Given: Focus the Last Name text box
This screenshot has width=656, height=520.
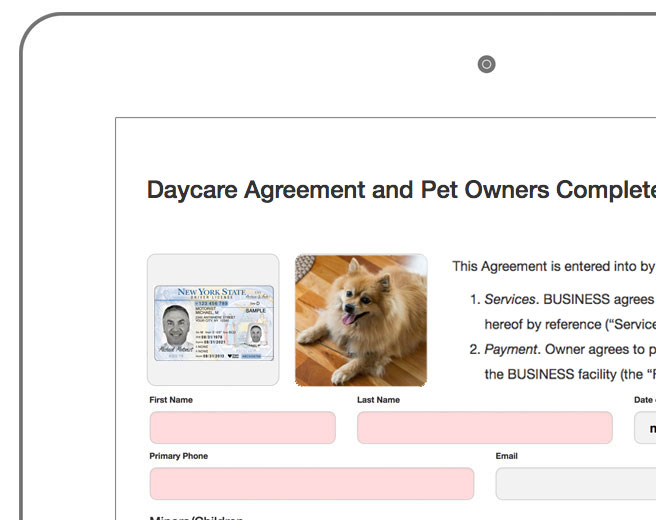Looking at the screenshot, I should (484, 427).
